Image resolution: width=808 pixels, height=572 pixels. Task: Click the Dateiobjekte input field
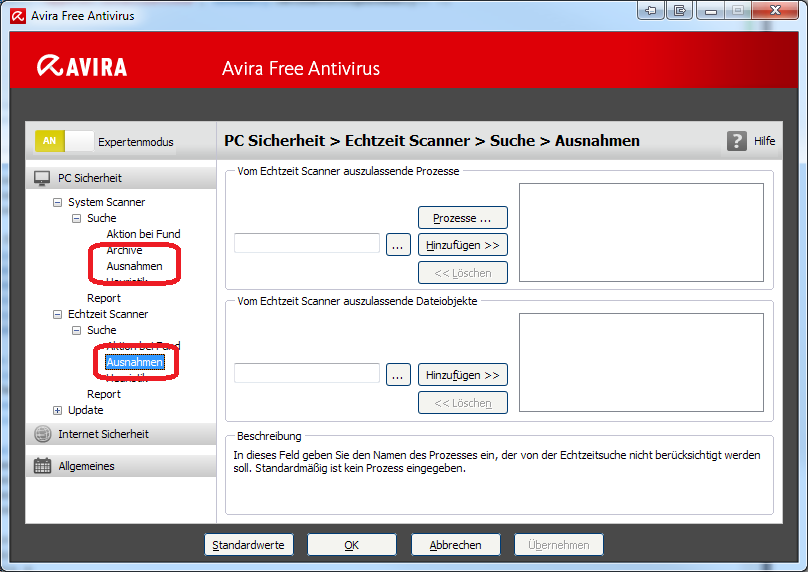click(x=307, y=373)
